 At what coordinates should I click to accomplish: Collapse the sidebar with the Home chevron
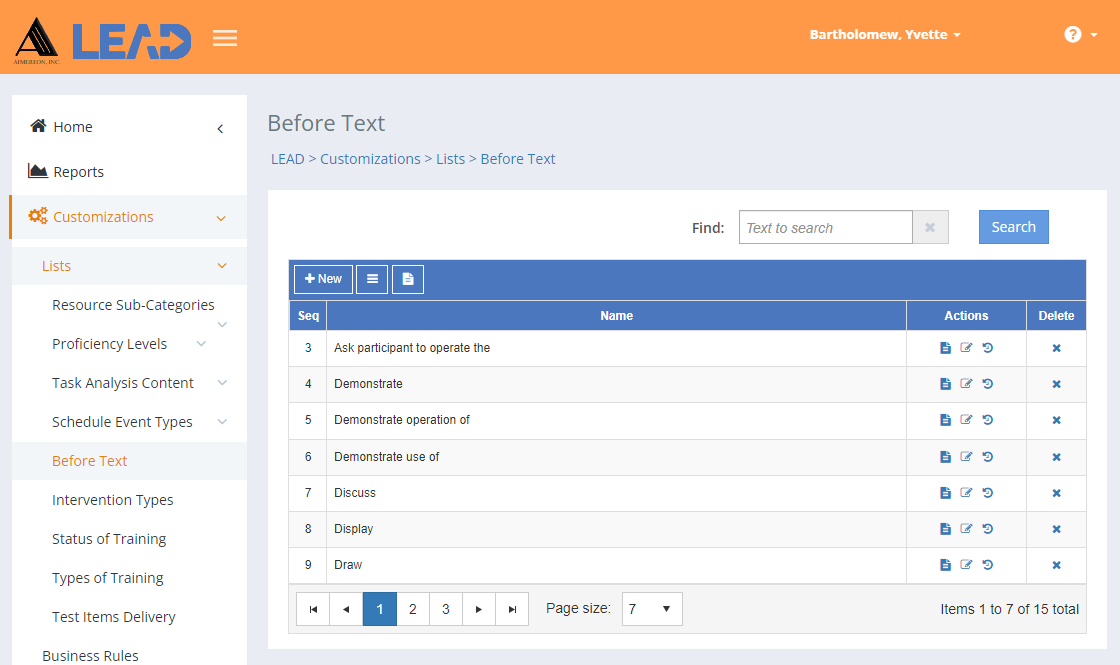tap(221, 129)
